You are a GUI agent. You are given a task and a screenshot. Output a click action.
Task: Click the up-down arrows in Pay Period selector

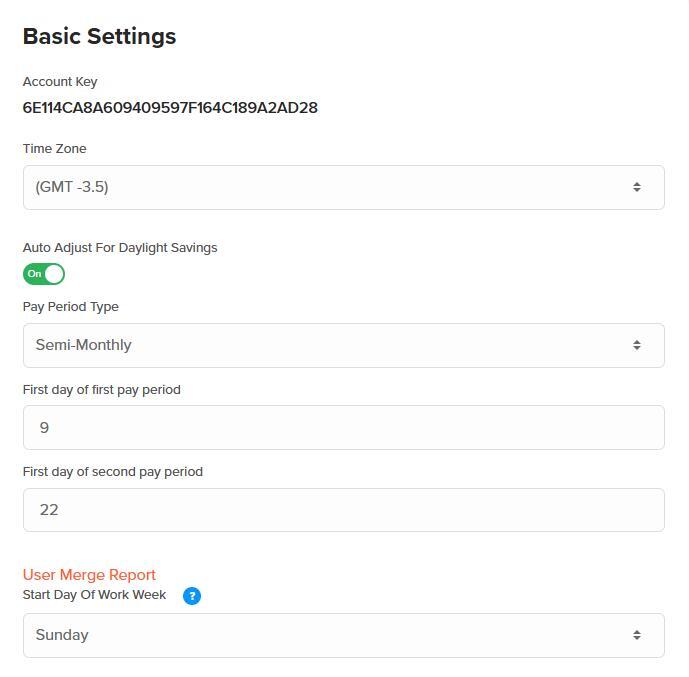(x=636, y=345)
